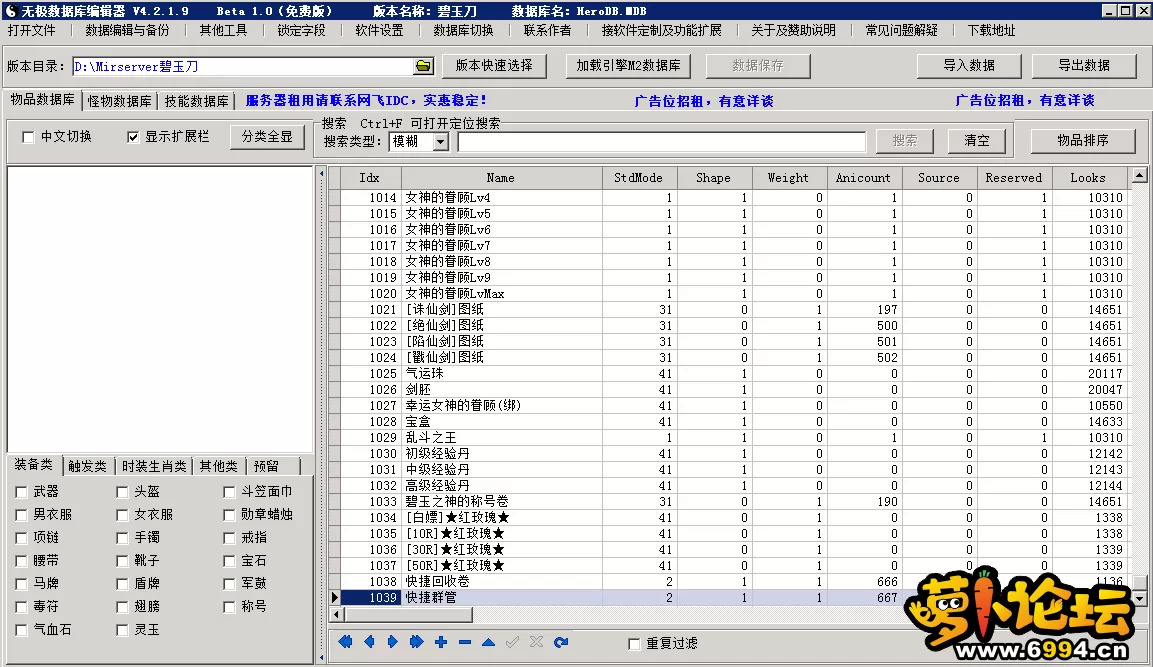Switch to the 触发类 tab
The height and width of the screenshot is (667, 1153).
88,466
